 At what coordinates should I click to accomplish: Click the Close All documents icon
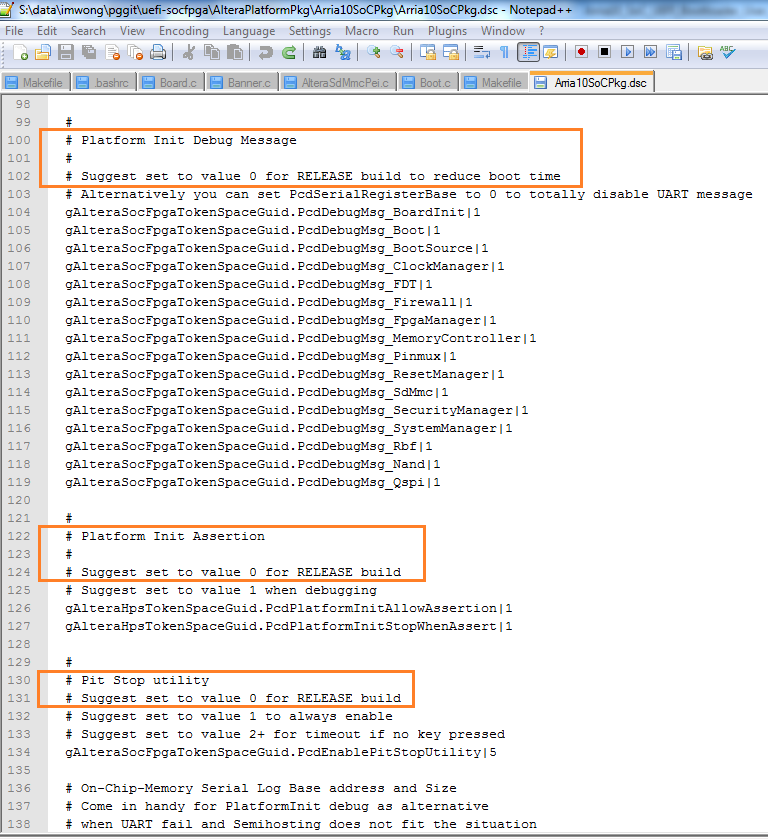tap(135, 52)
